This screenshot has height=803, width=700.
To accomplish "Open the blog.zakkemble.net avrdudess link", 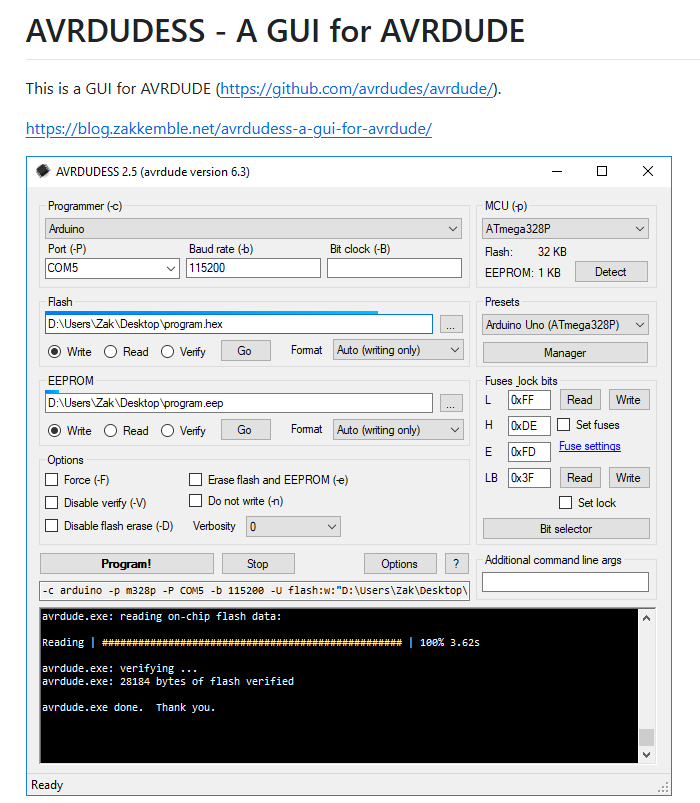I will 229,129.
